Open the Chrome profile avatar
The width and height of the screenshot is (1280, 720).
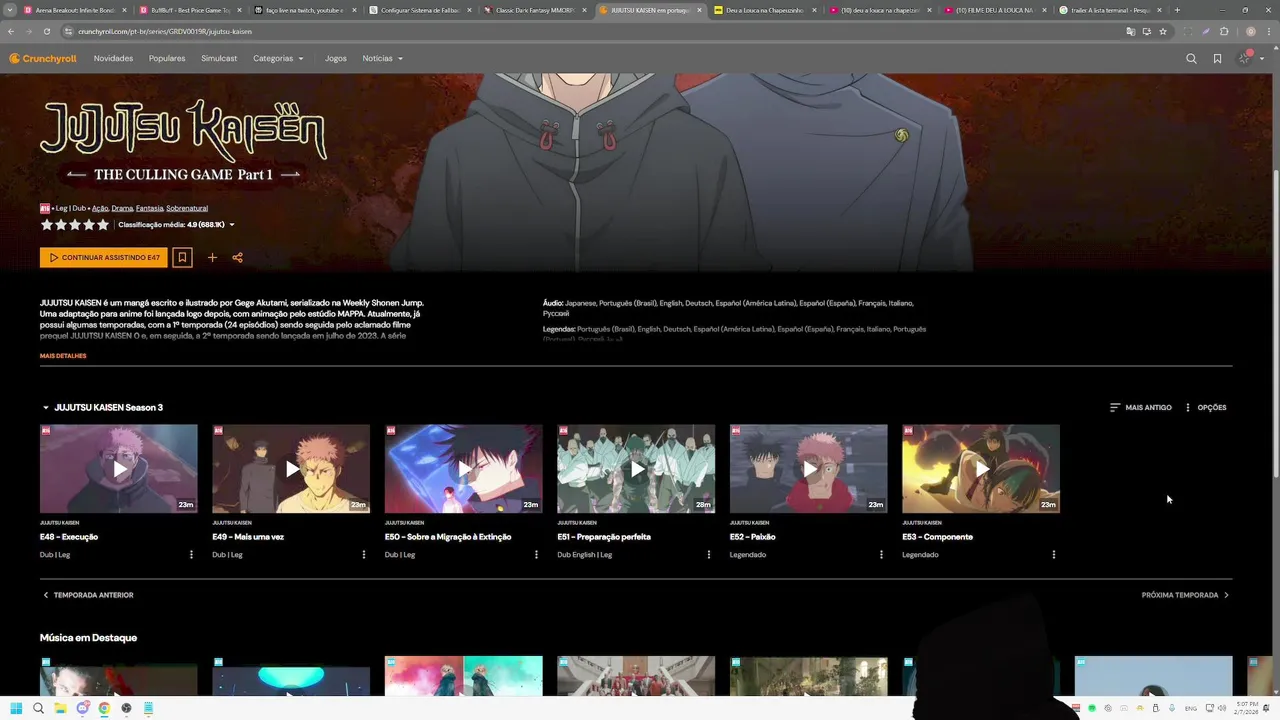pyautogui.click(x=1250, y=31)
